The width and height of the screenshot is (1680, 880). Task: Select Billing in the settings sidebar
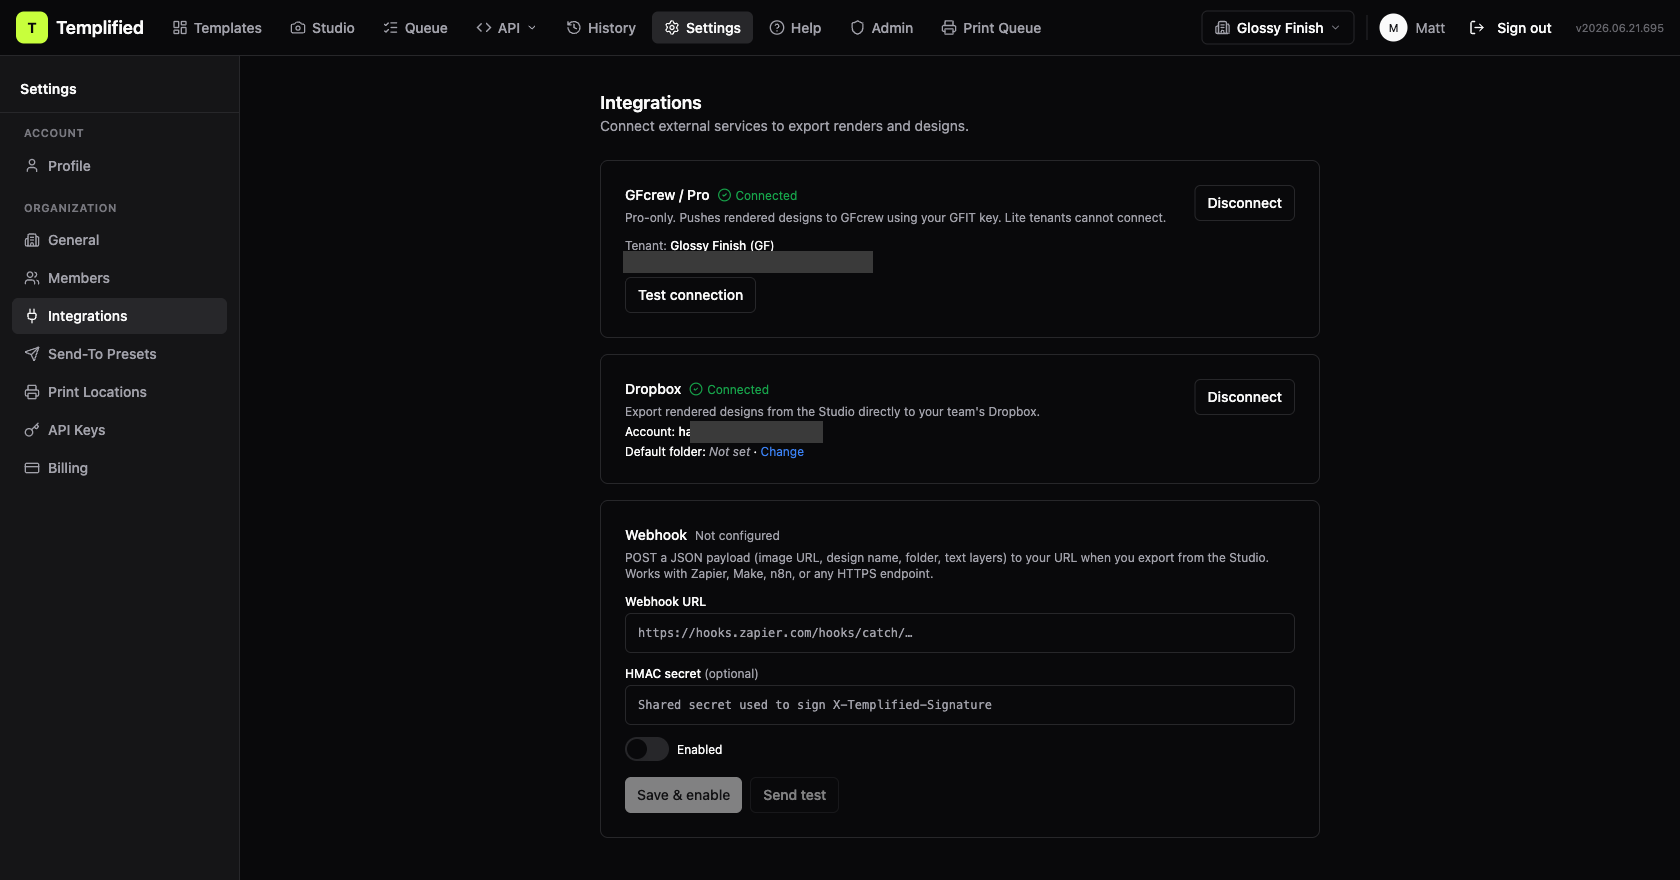(x=119, y=468)
